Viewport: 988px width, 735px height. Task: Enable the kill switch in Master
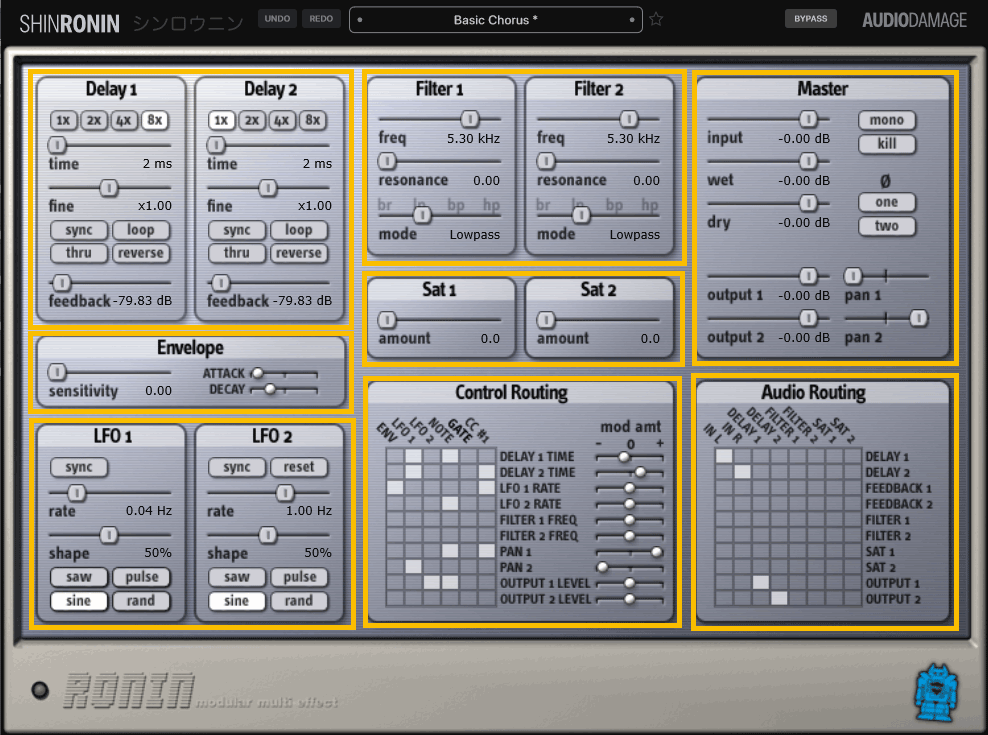887,144
